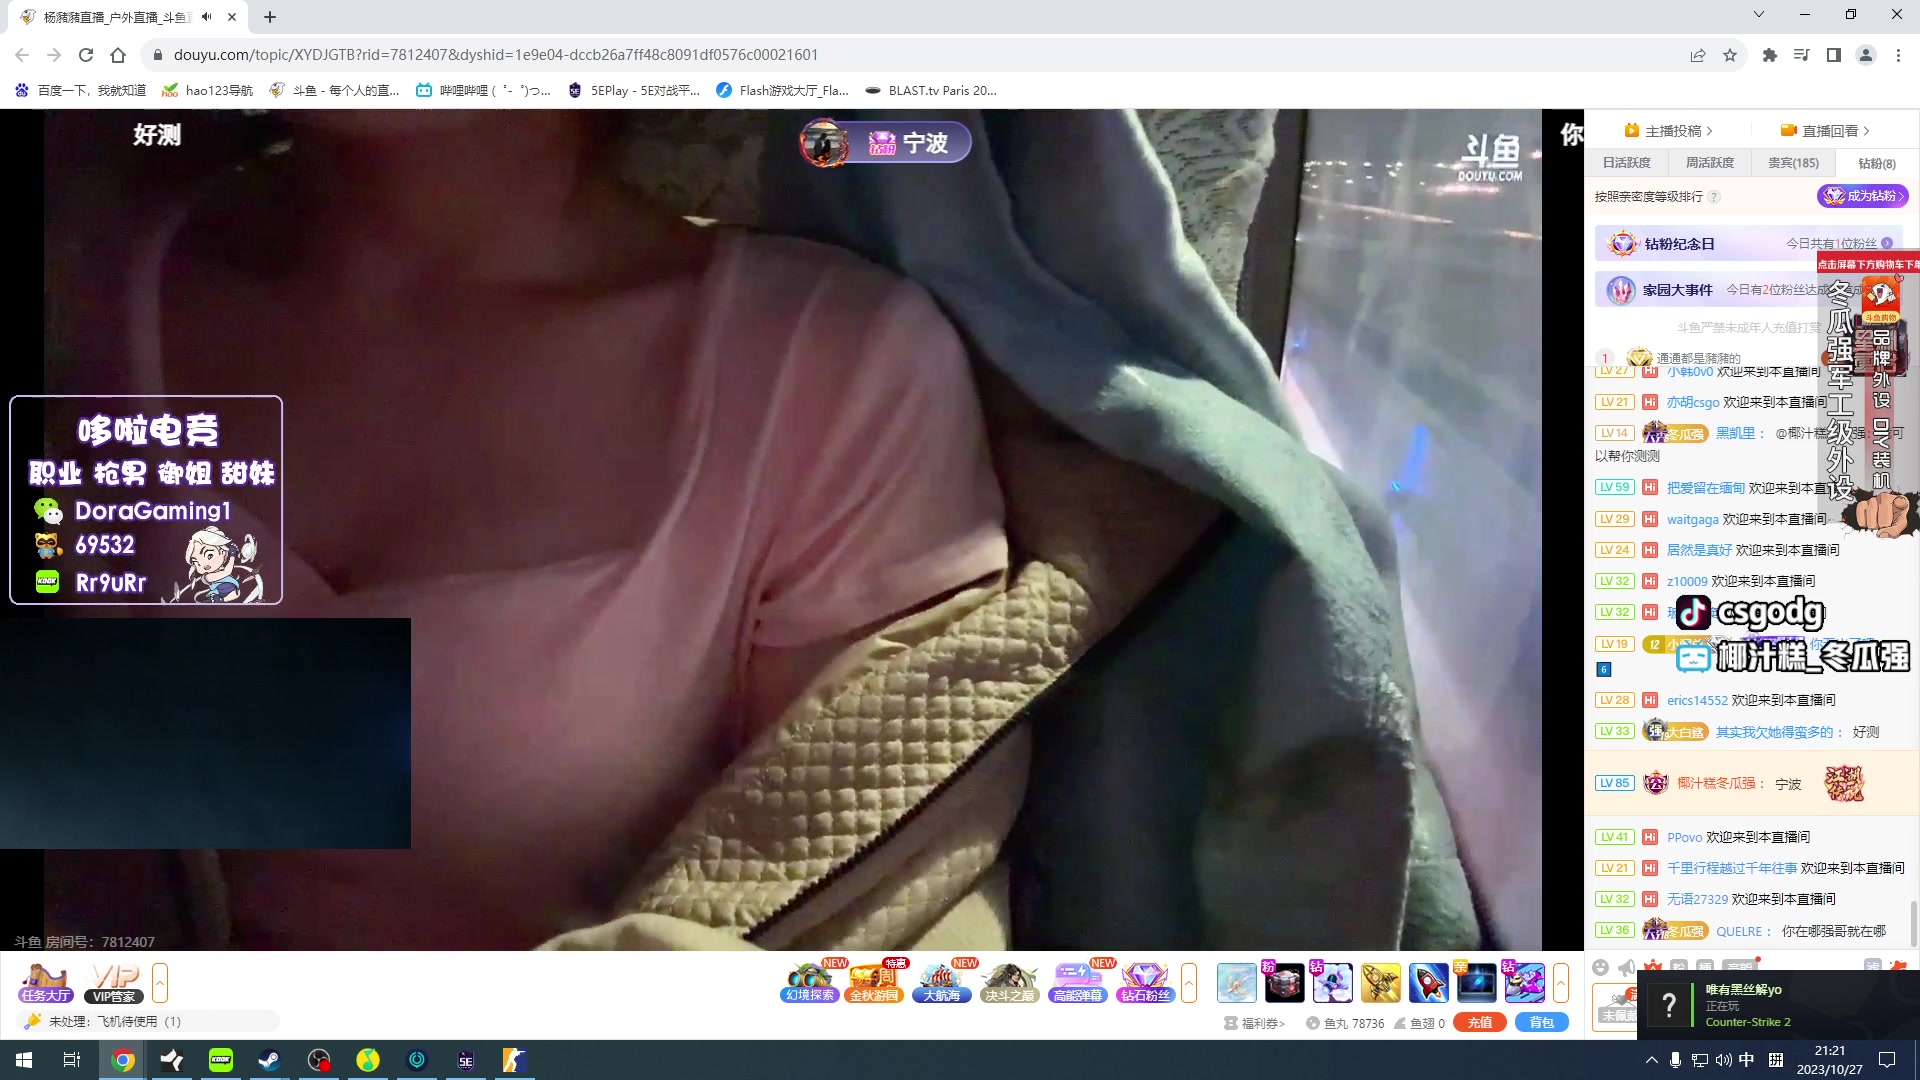Open the Chrome extensions menu

[1770, 55]
